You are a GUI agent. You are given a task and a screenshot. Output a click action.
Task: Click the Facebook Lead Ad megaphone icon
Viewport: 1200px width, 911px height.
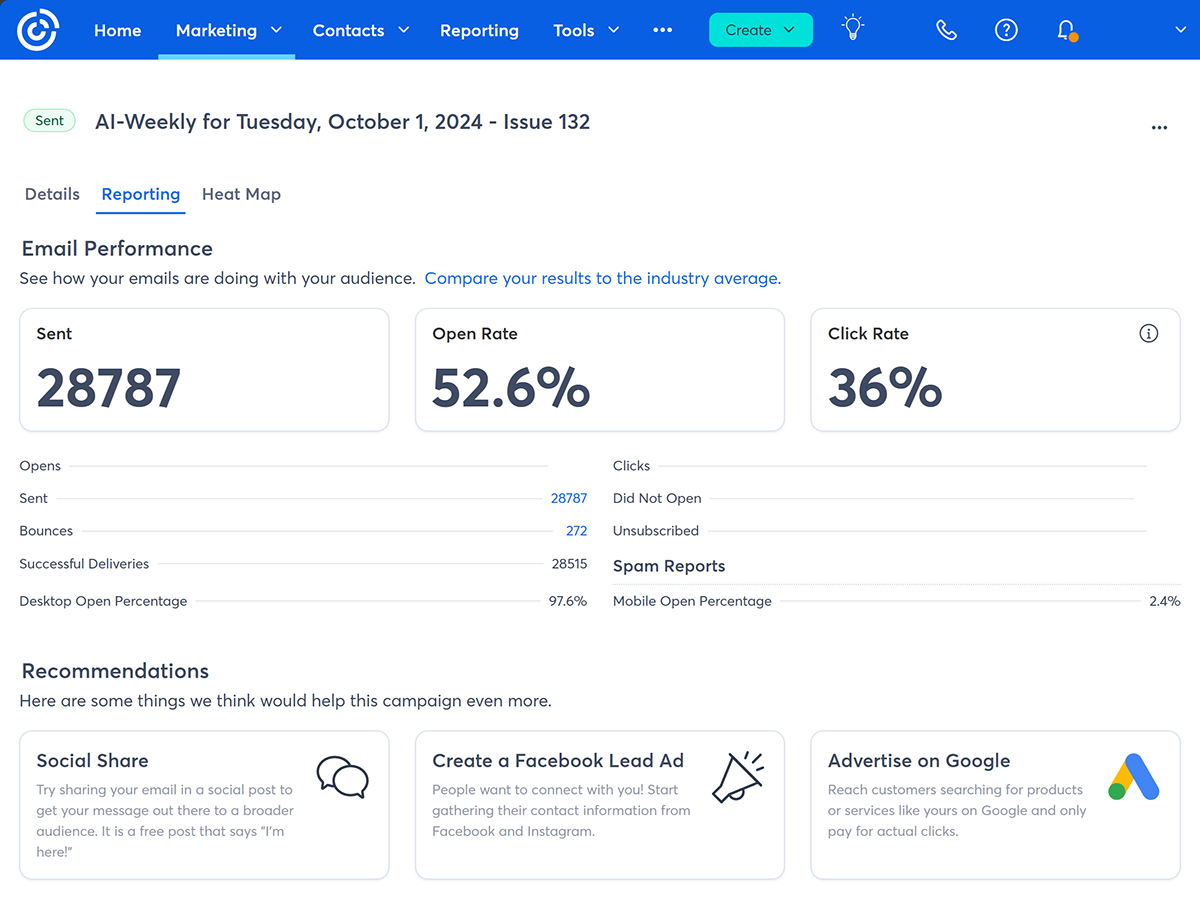tap(738, 778)
